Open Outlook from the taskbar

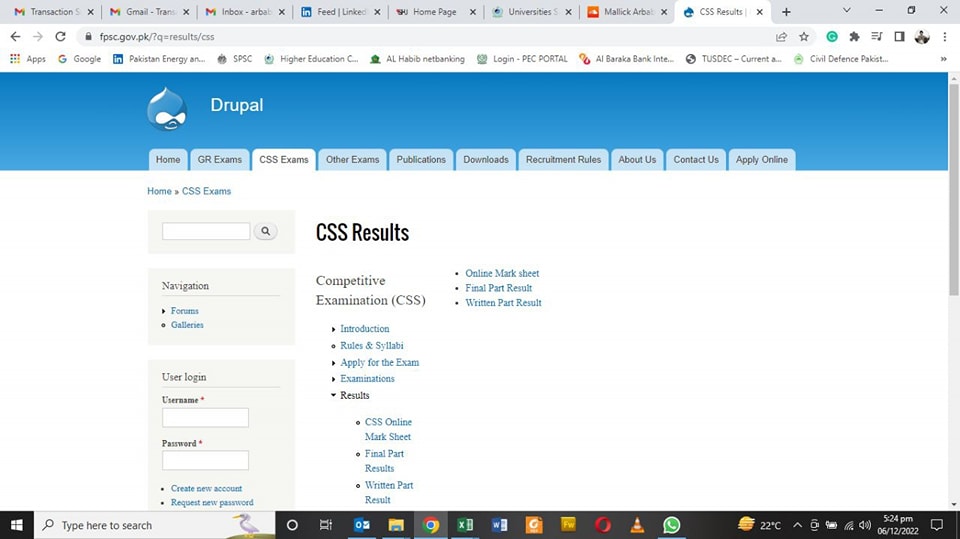[x=362, y=525]
